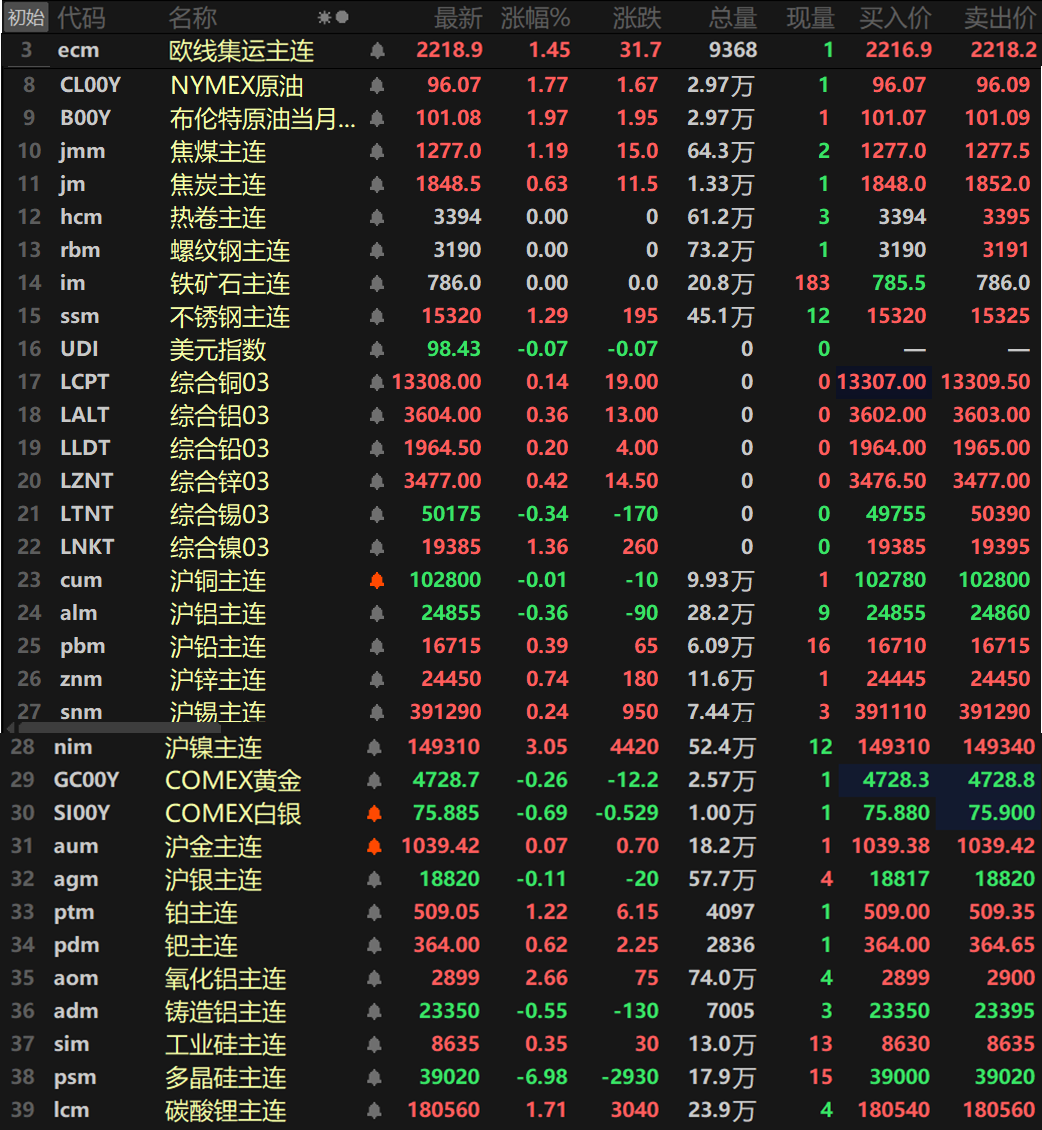This screenshot has width=1042, height=1130.
Task: Toggle the alert bell for COMEX黄金
Action: coord(374,780)
